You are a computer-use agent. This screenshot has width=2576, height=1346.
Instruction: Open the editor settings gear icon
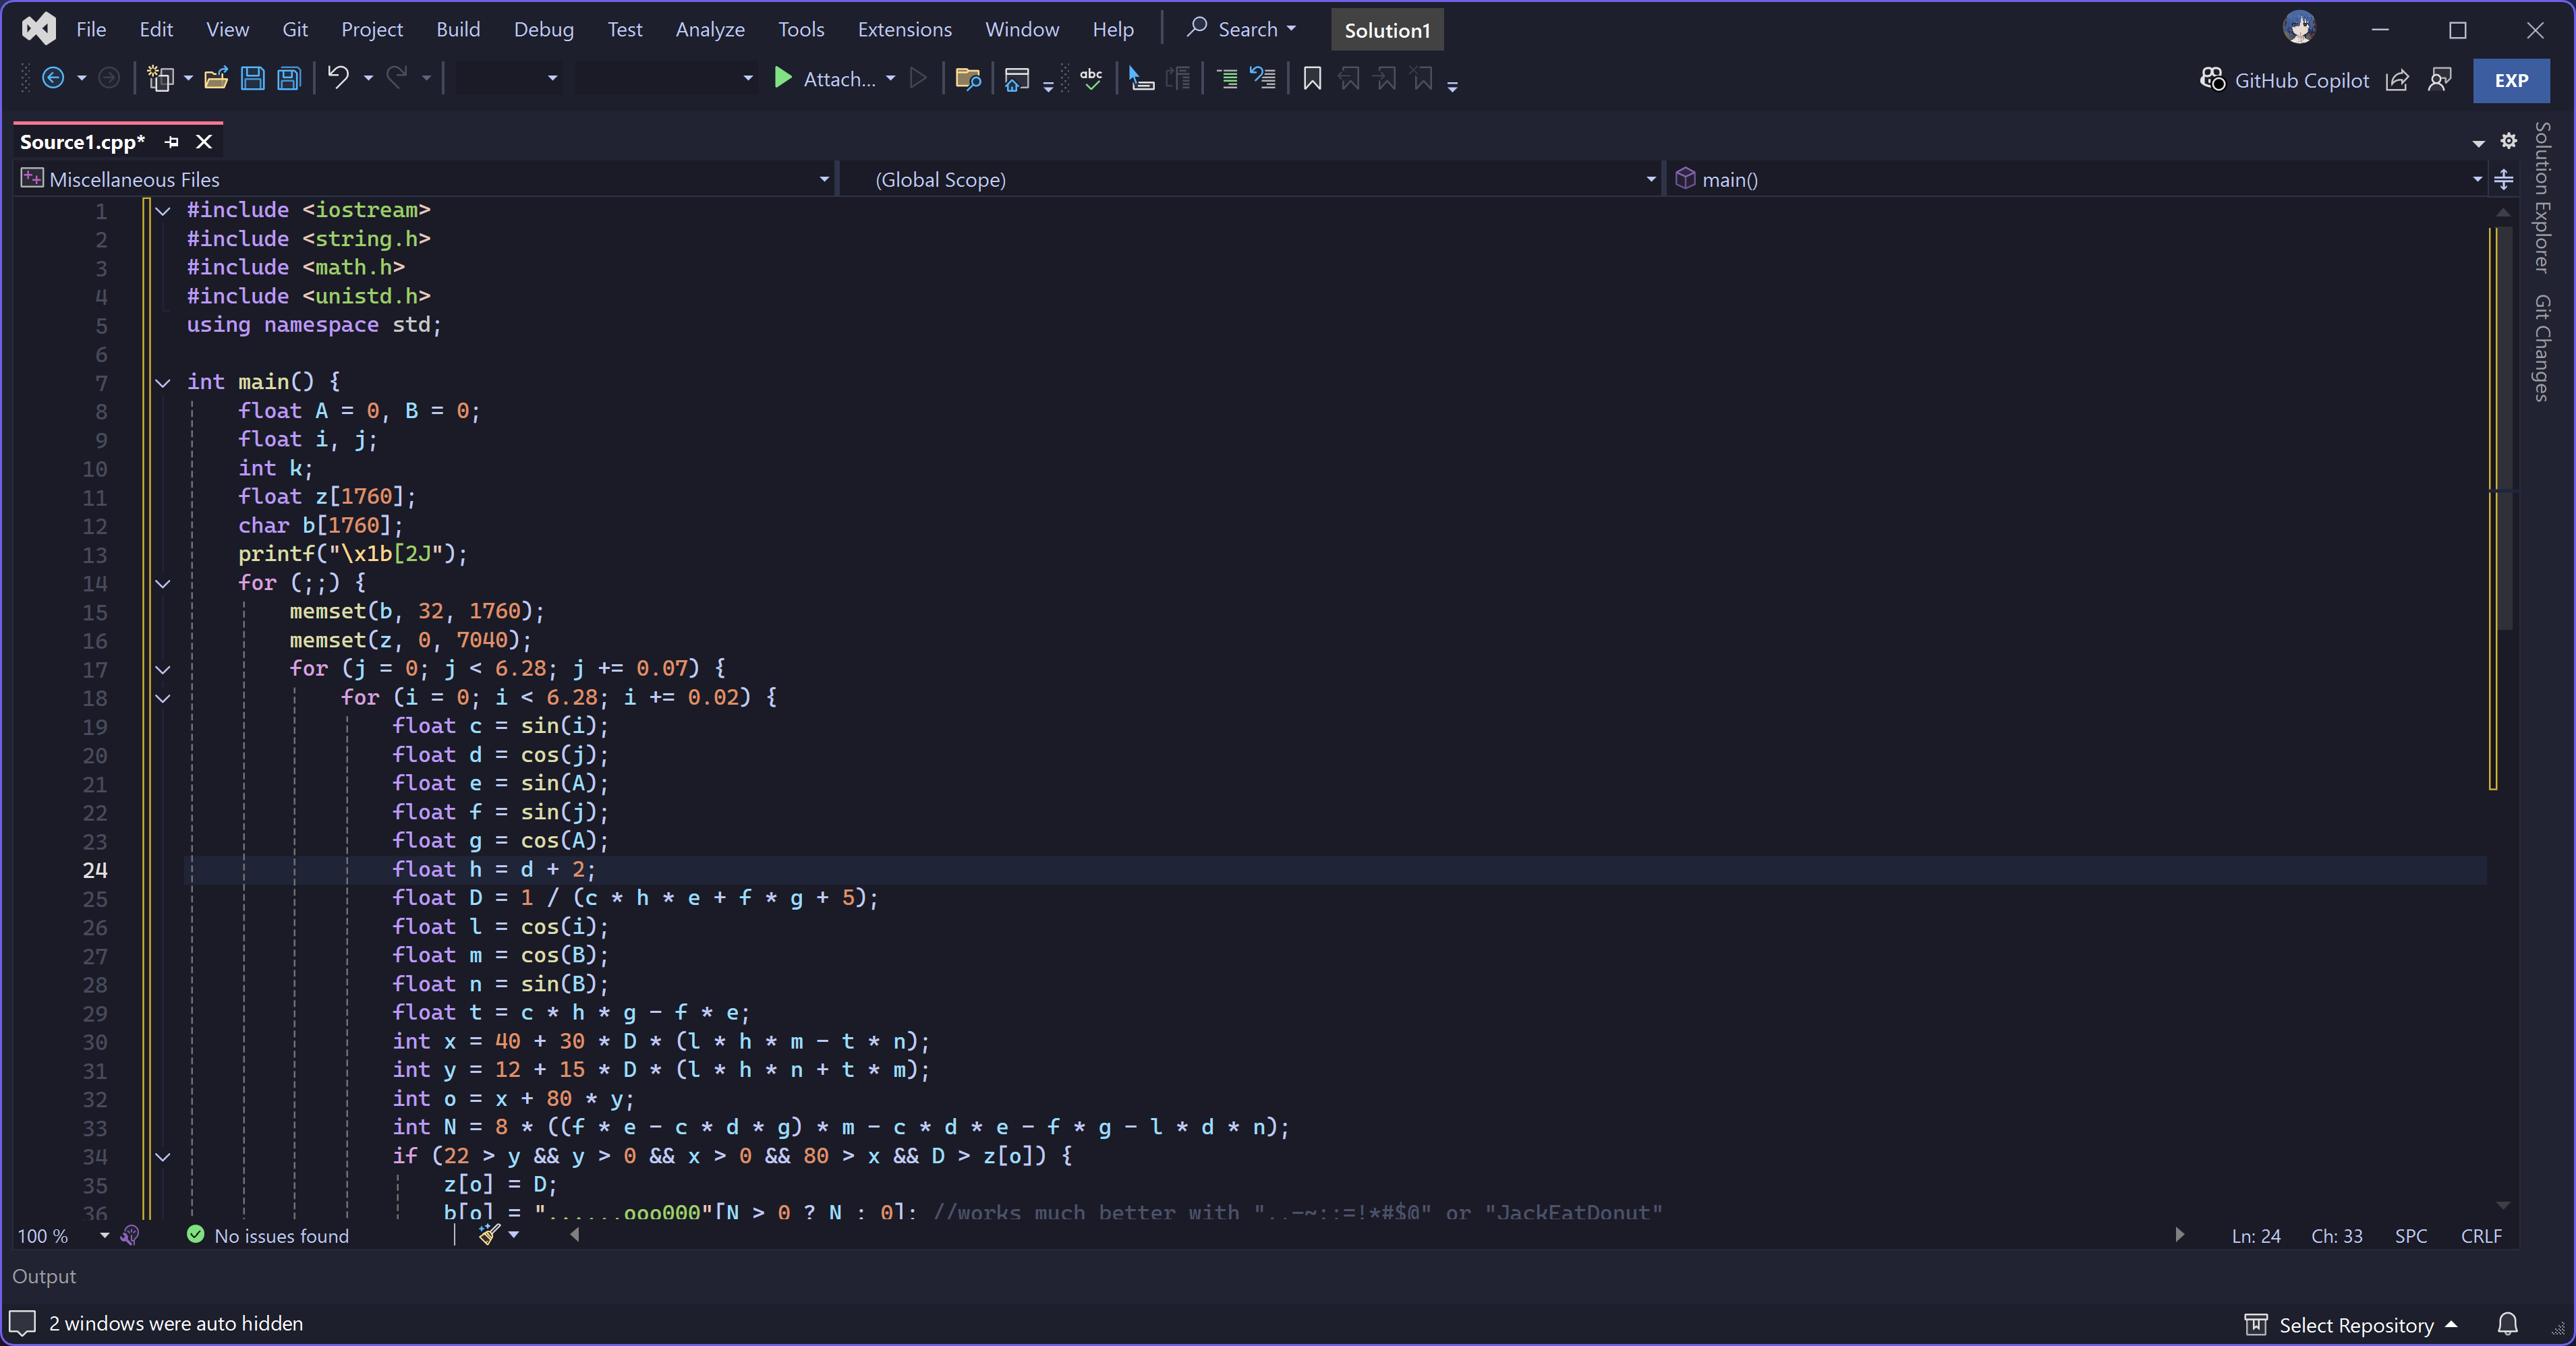click(x=2509, y=141)
